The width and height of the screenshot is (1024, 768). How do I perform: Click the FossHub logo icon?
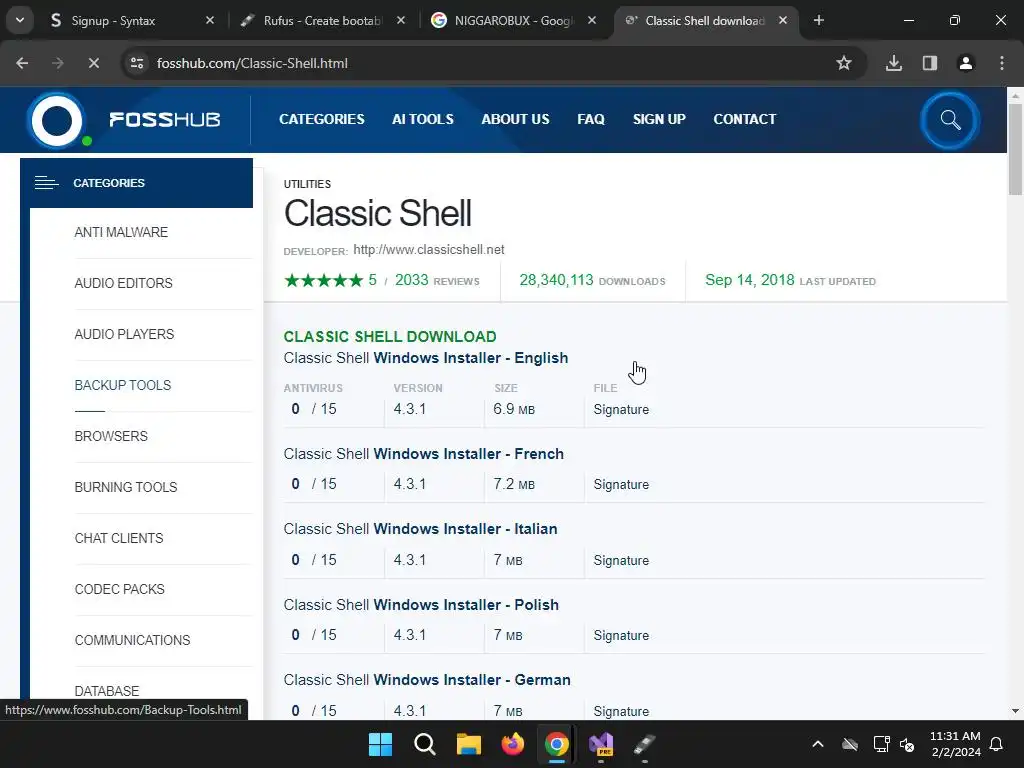click(57, 121)
